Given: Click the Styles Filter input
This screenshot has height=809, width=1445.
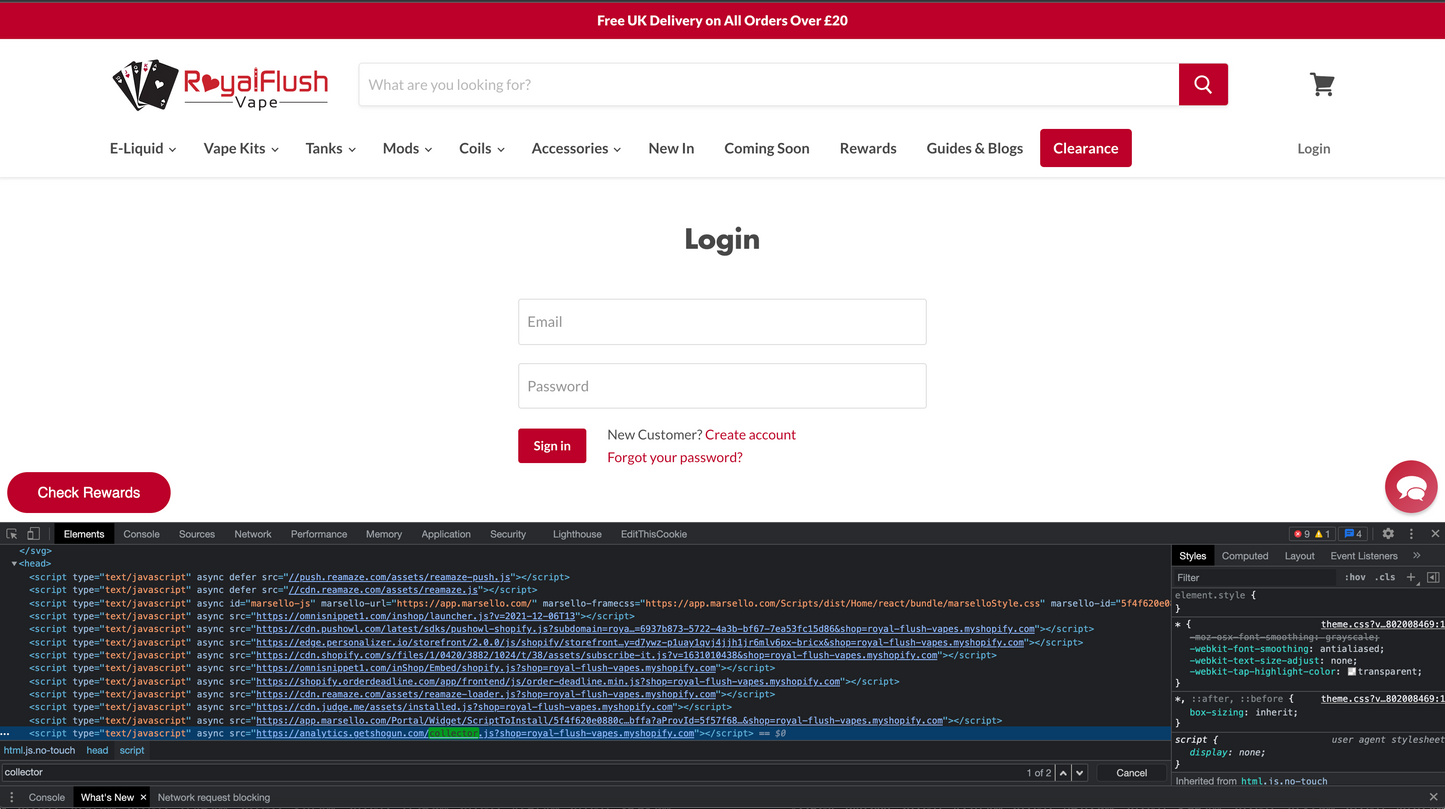Looking at the screenshot, I should pyautogui.click(x=1255, y=577).
